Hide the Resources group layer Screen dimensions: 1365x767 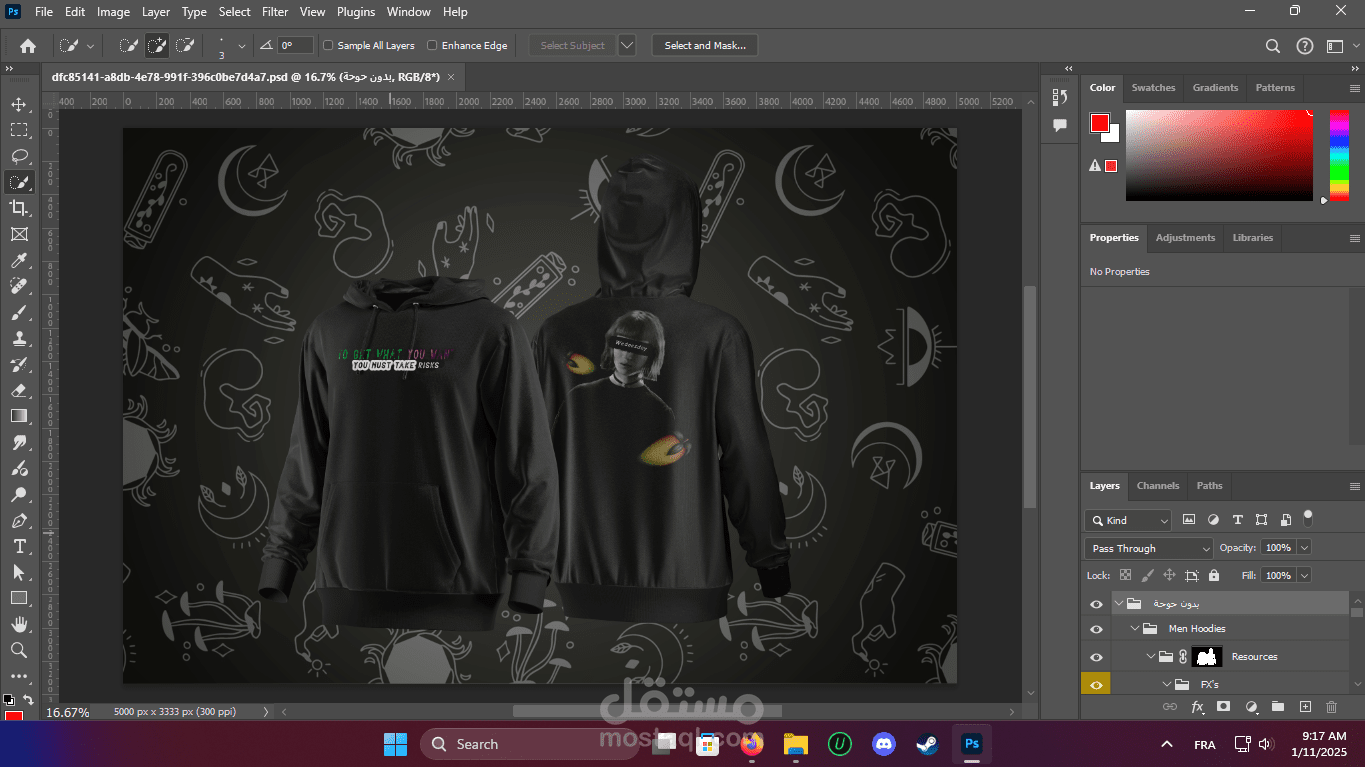(1096, 657)
